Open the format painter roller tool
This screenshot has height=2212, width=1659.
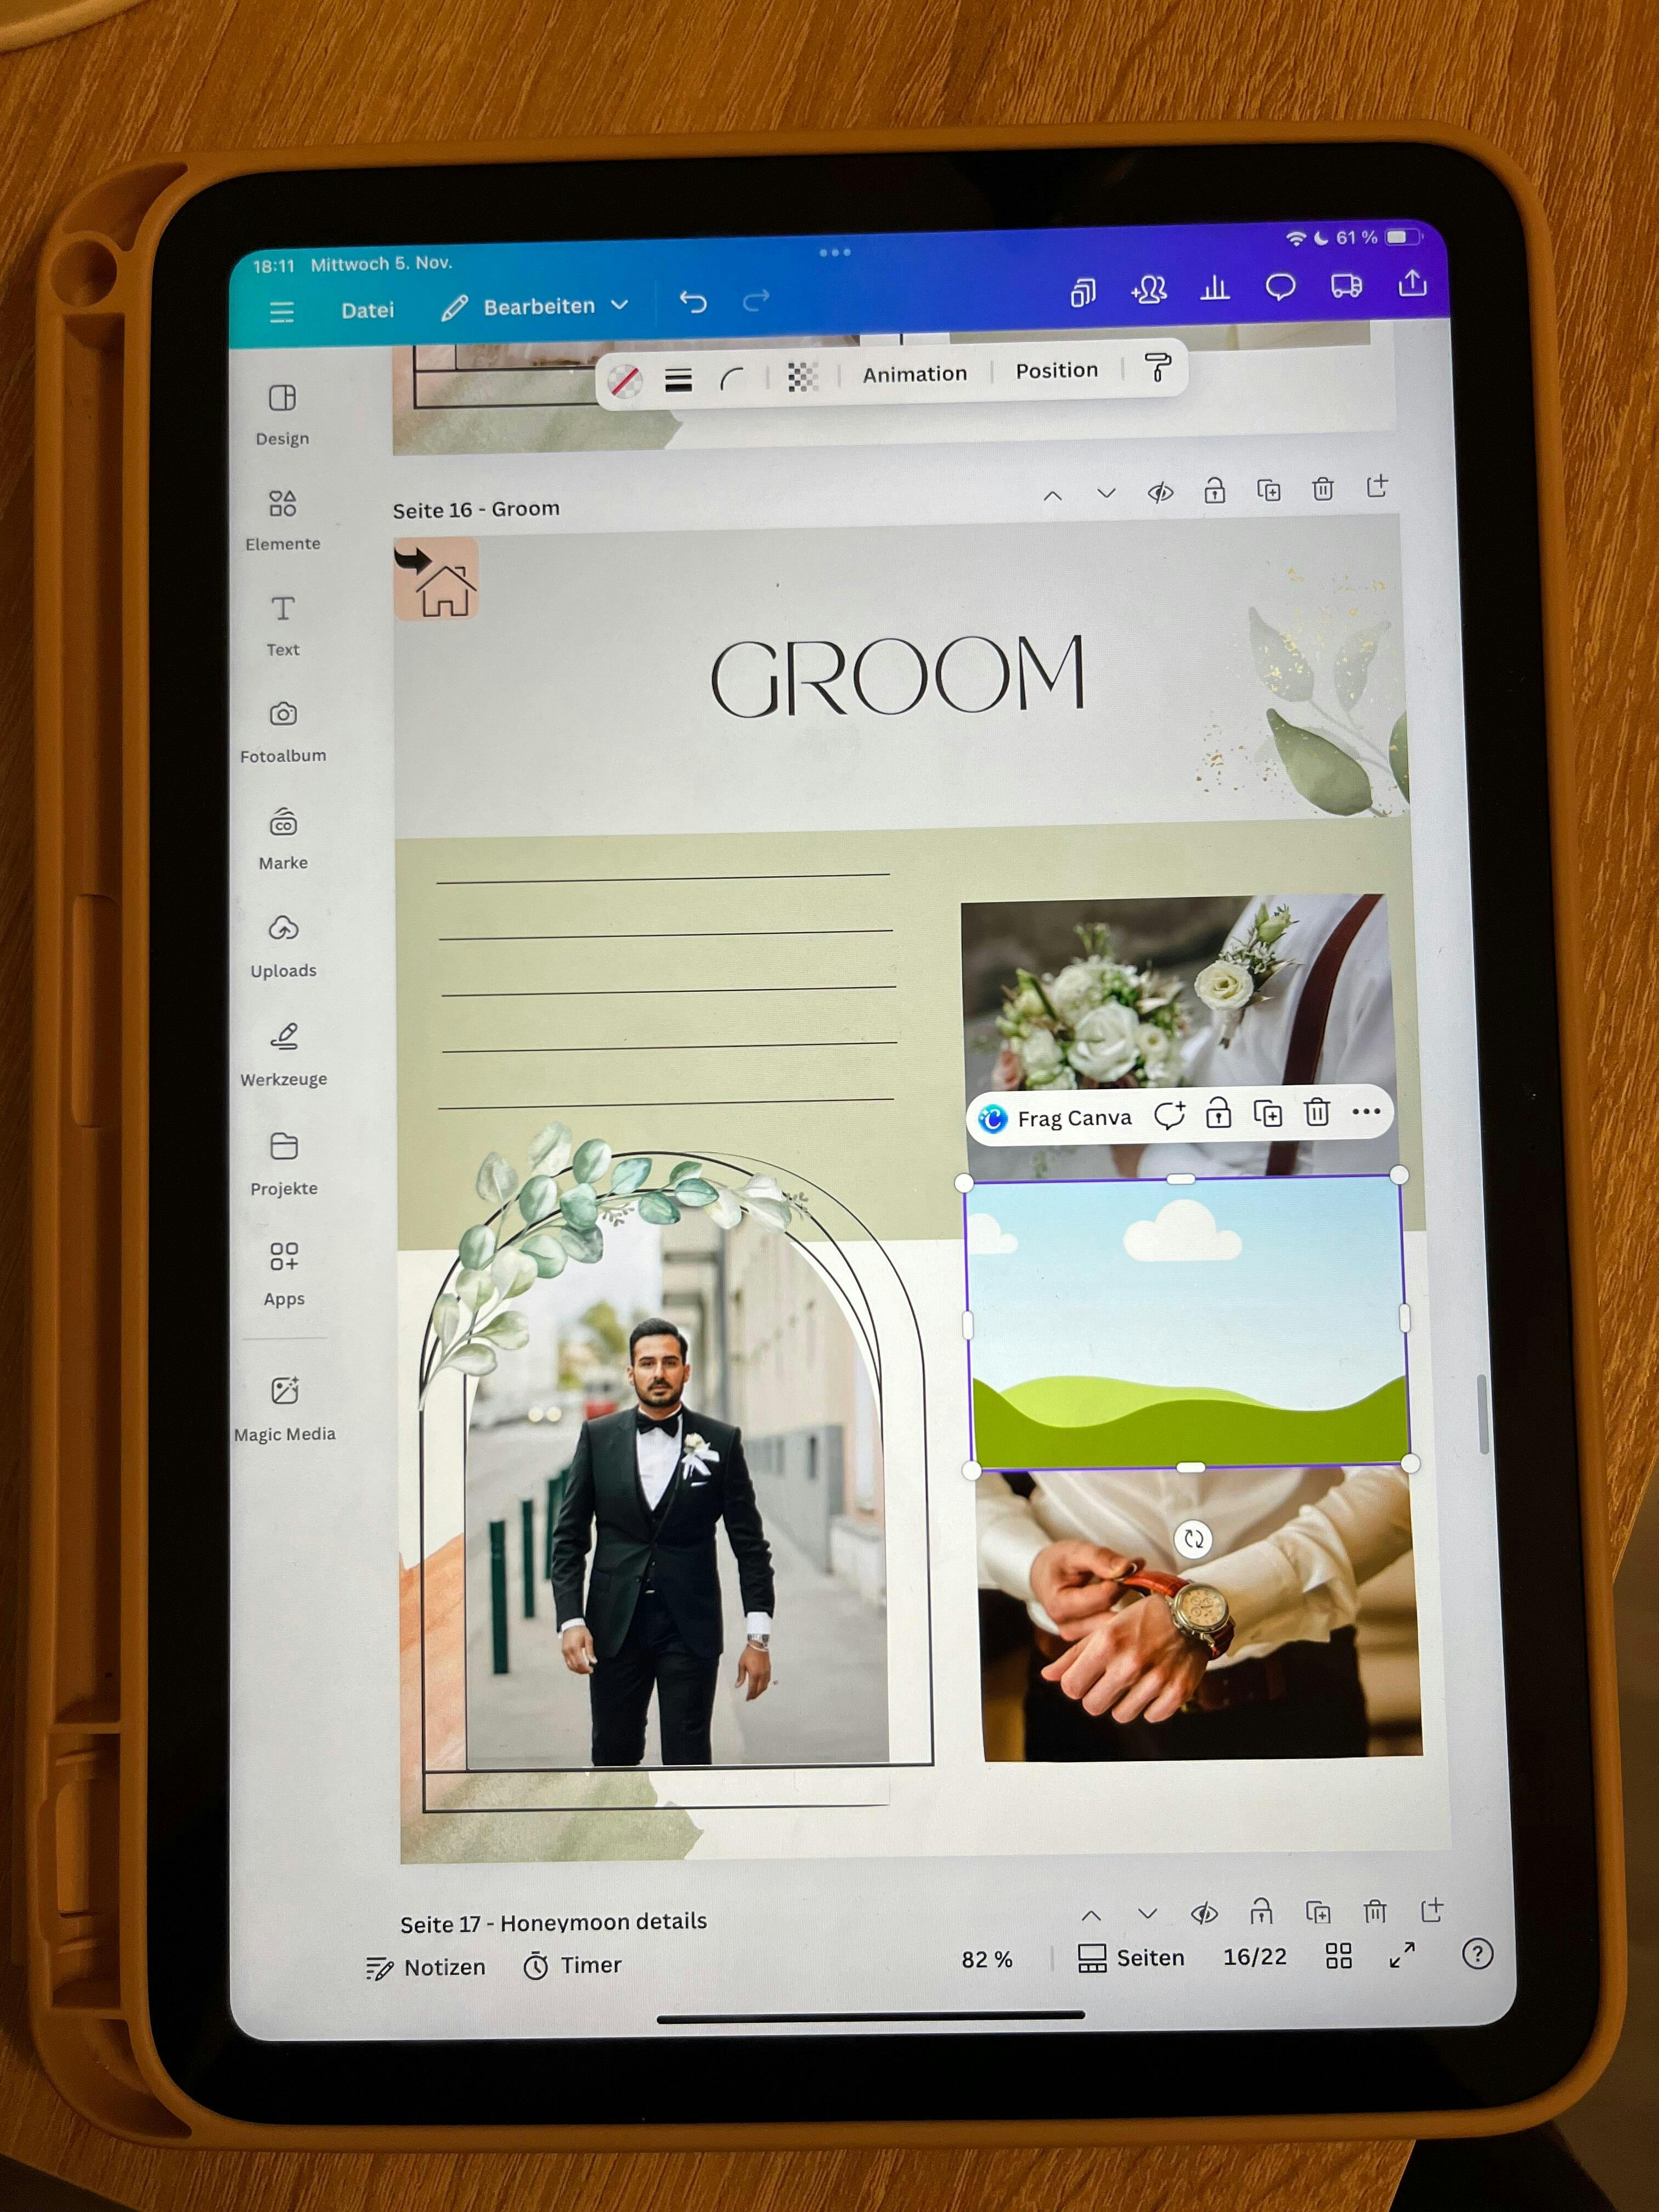(1157, 368)
